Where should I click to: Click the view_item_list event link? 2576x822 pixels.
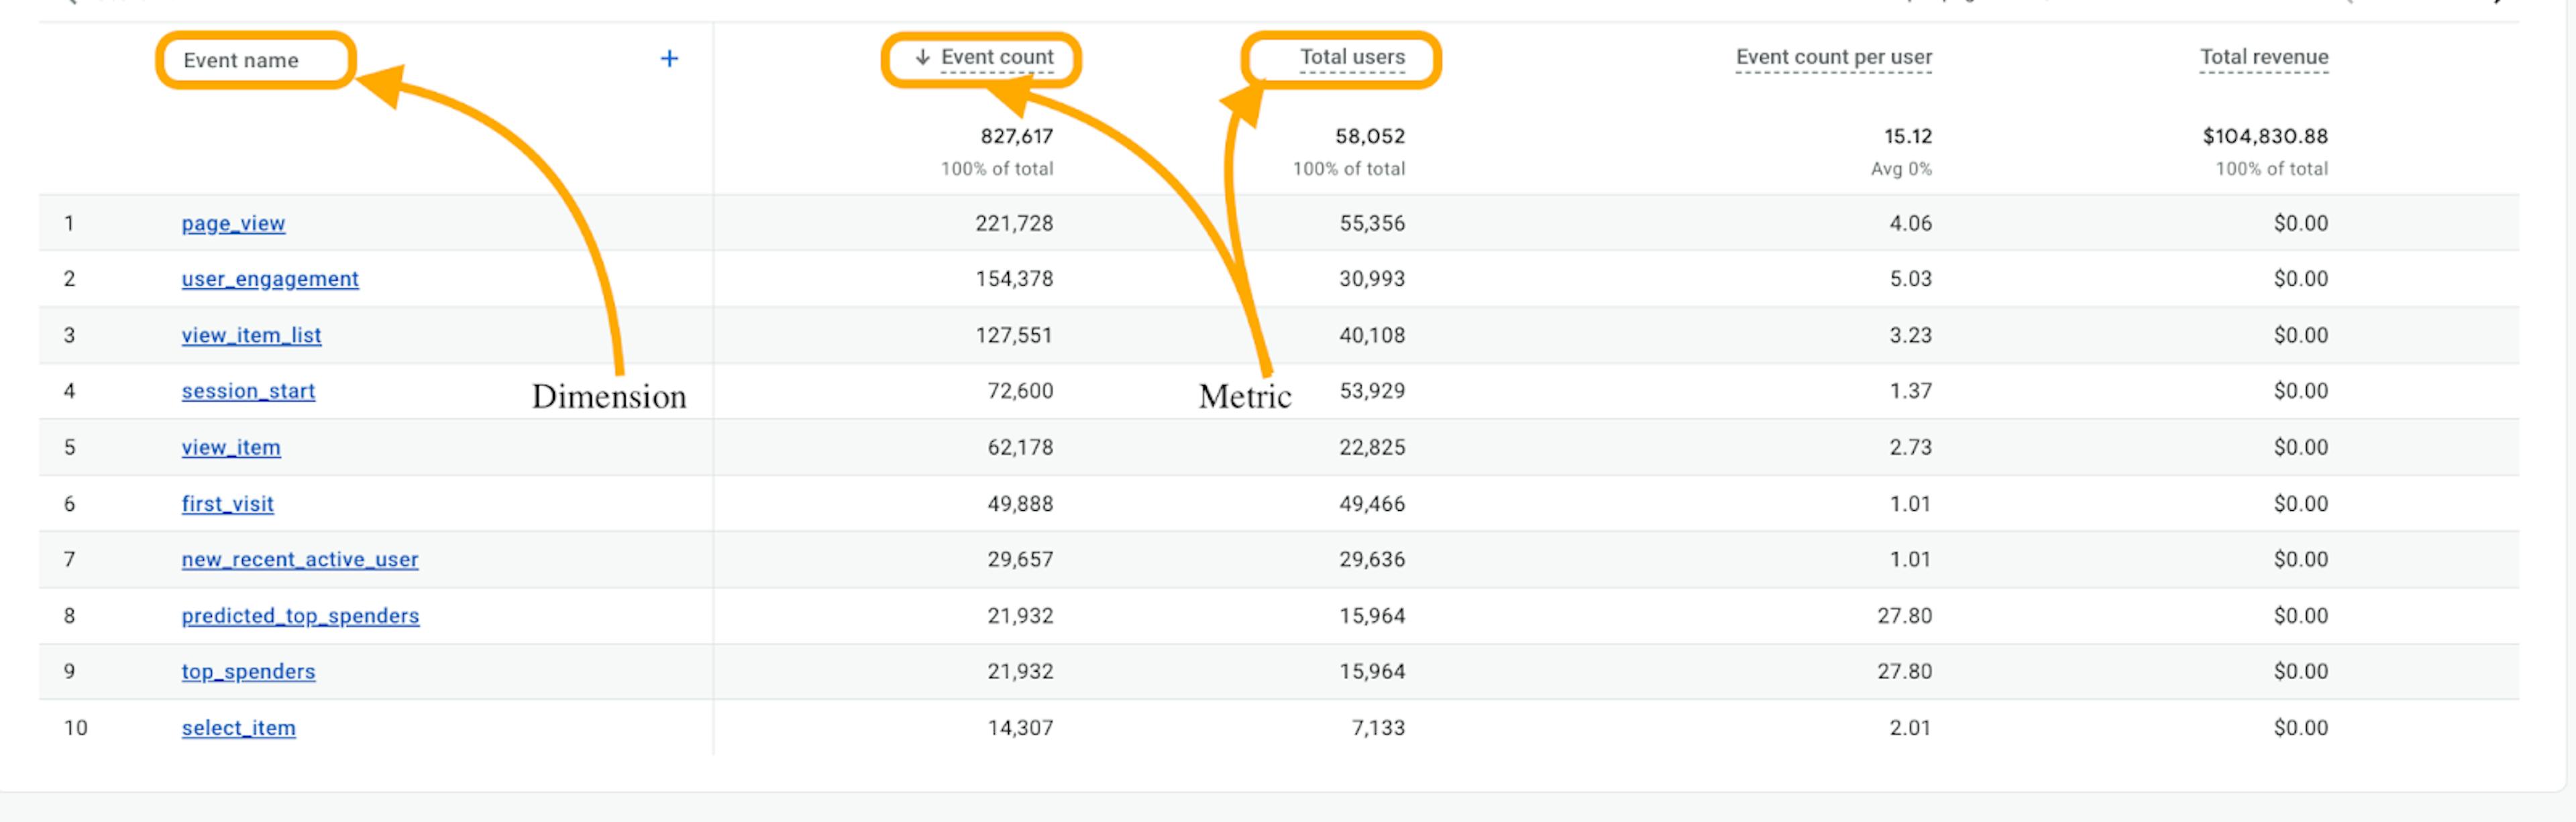[x=251, y=335]
